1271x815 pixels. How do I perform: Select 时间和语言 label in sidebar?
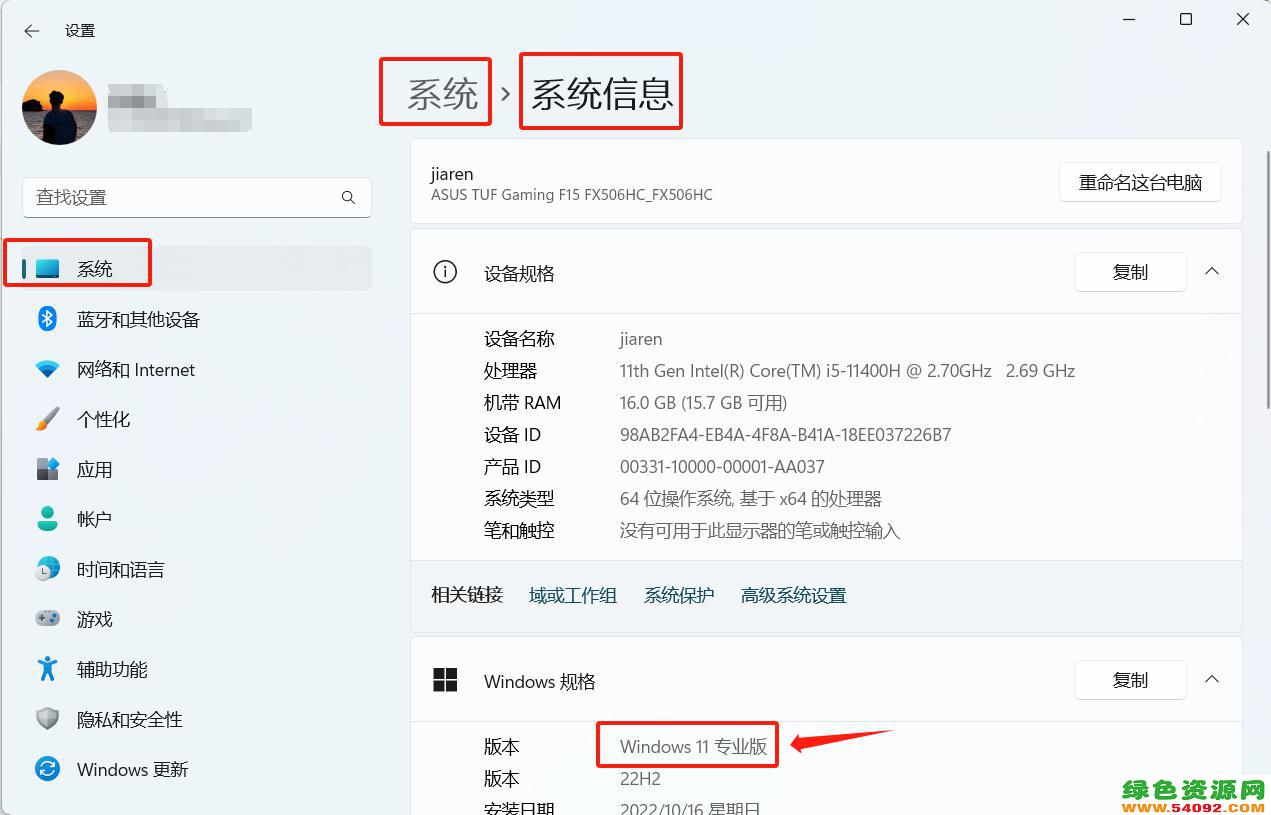click(121, 569)
